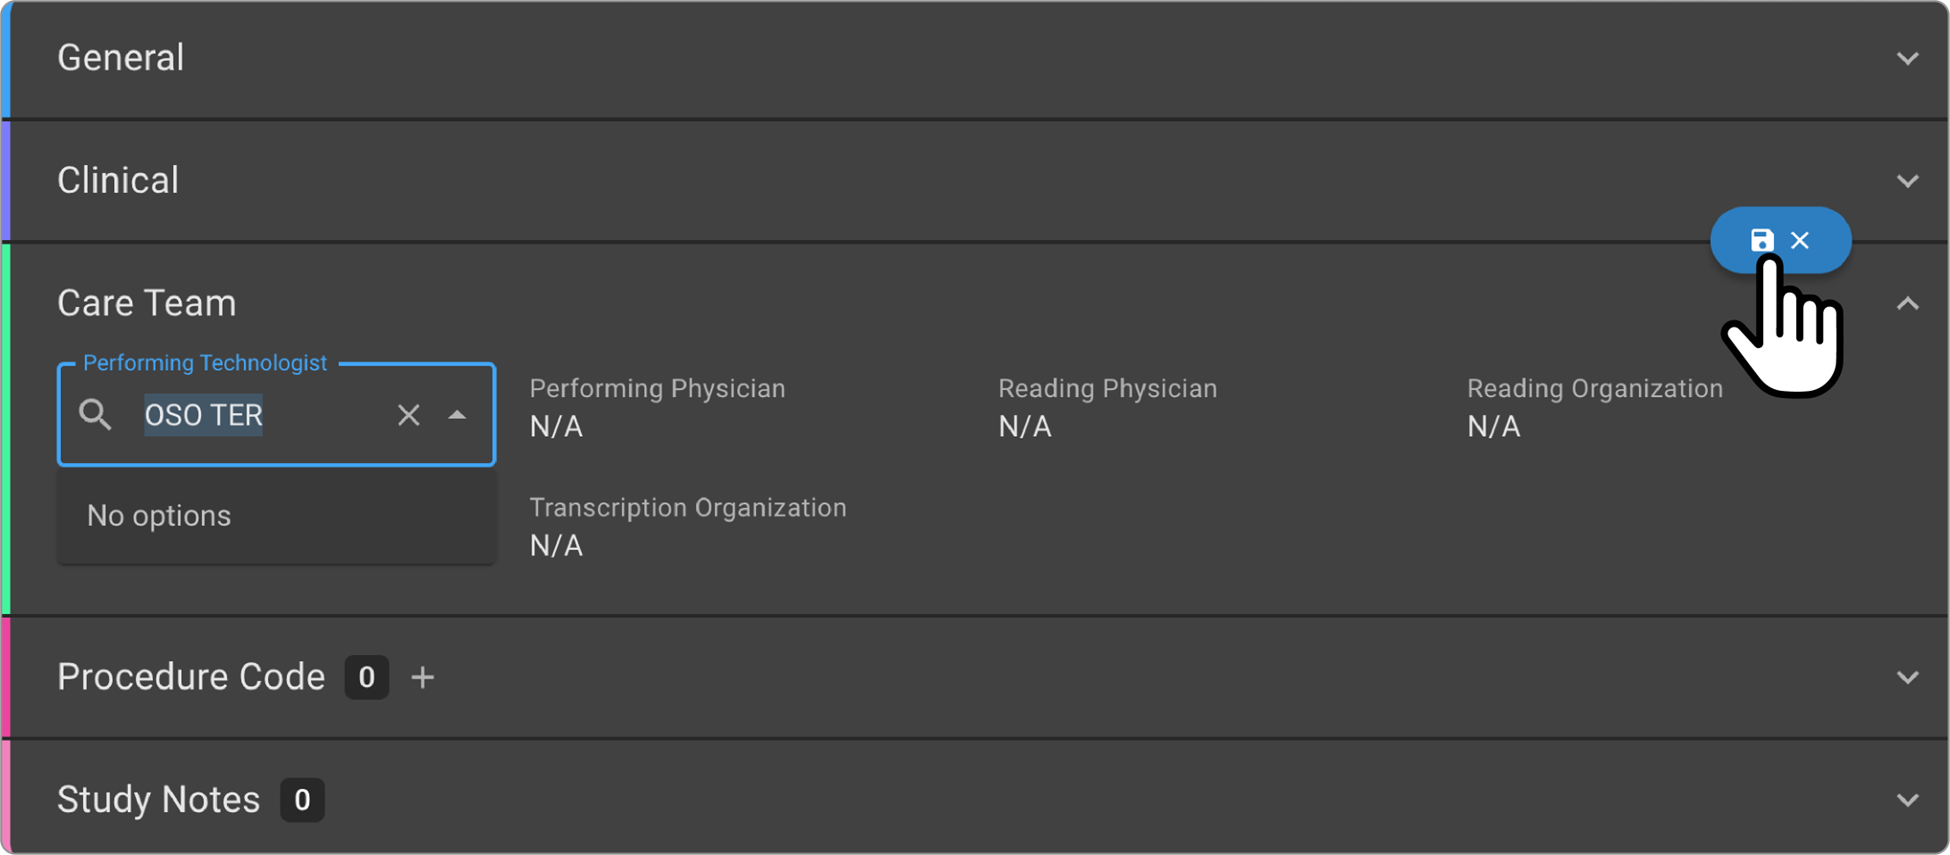The image size is (1950, 855).
Task: Expand the General section chevron
Action: [x=1907, y=58]
